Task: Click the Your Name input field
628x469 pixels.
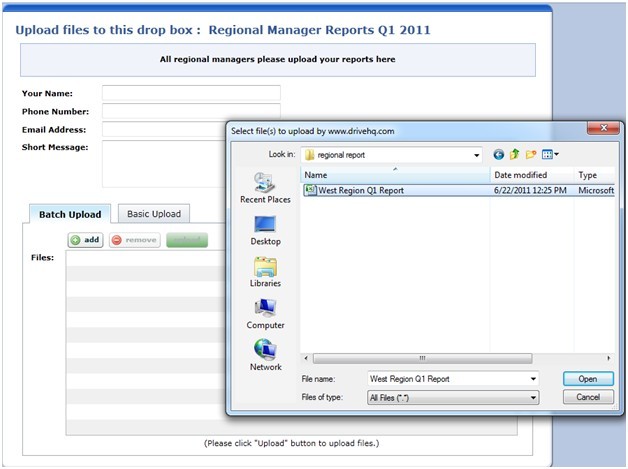Action: coord(191,93)
